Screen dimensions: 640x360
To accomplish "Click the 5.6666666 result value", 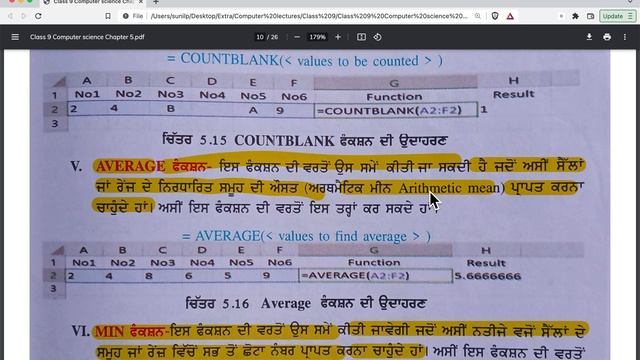I will (x=488, y=276).
